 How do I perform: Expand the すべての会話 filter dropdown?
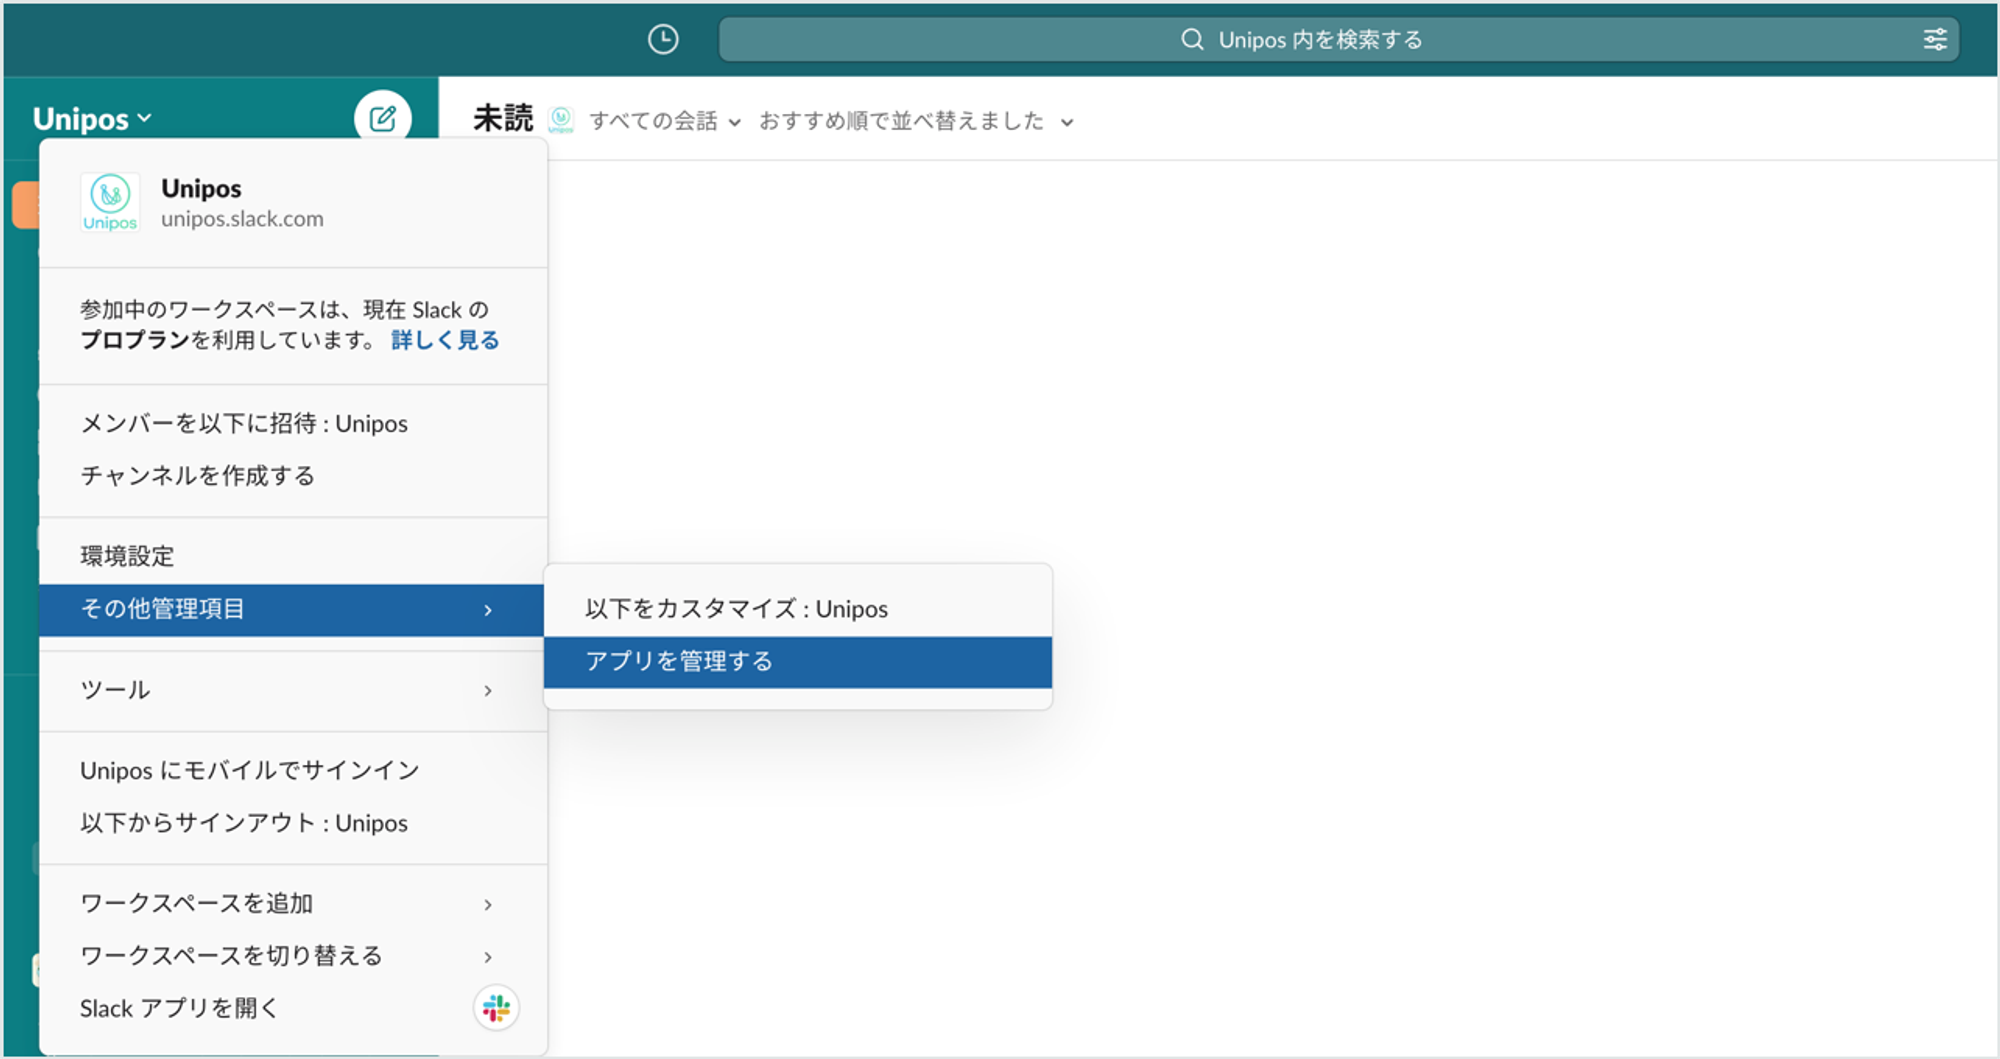pyautogui.click(x=665, y=121)
